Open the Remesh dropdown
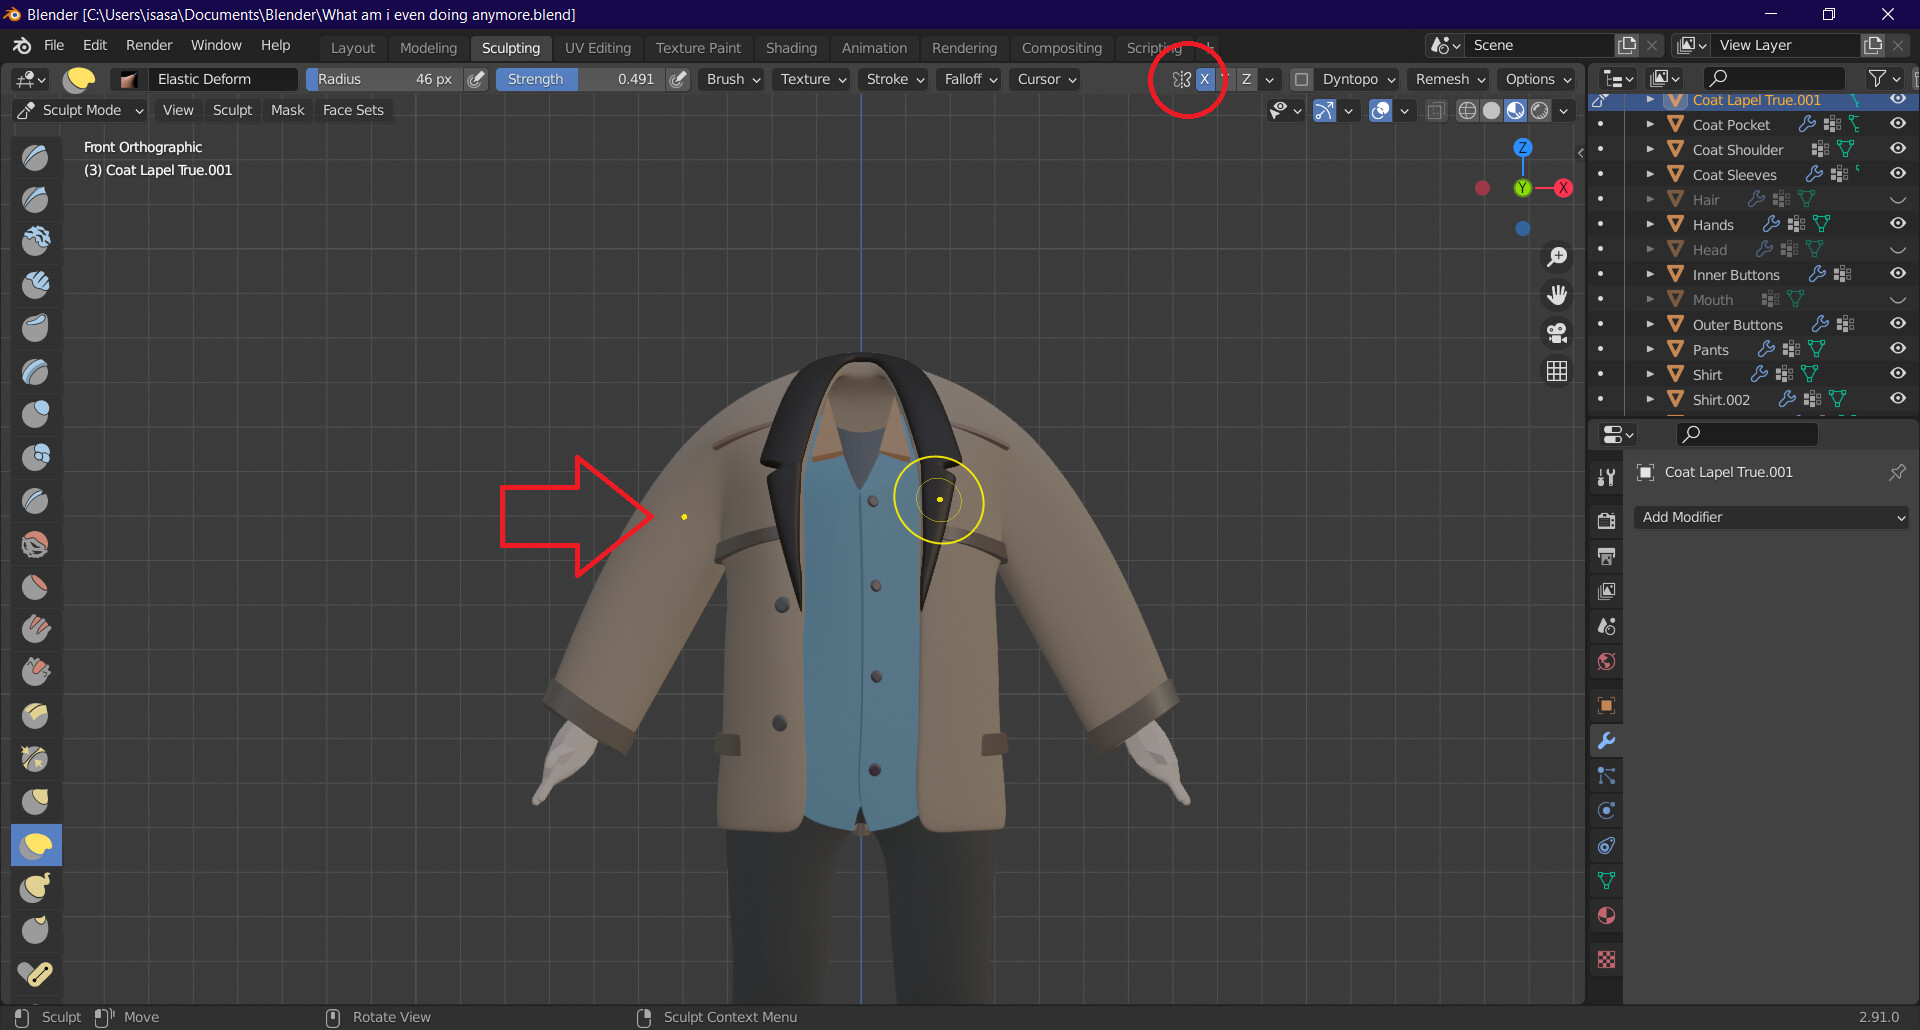Viewport: 1920px width, 1030px height. [x=1447, y=79]
